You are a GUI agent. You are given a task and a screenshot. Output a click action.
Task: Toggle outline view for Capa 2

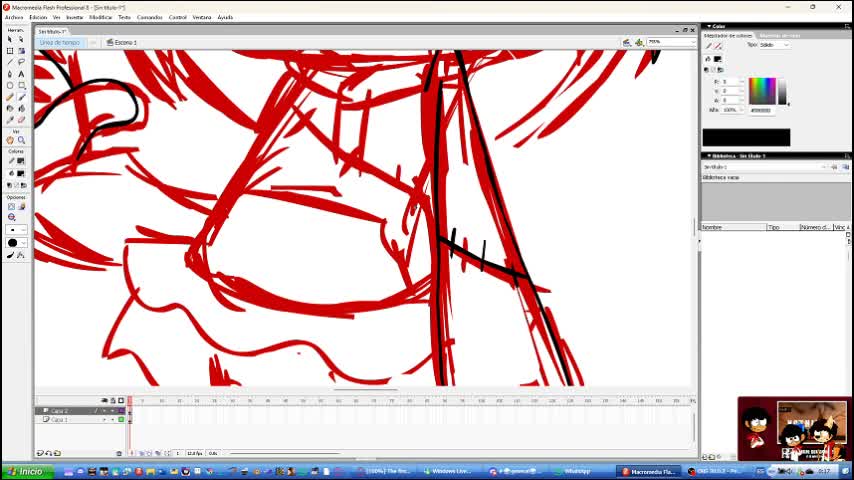(121, 411)
